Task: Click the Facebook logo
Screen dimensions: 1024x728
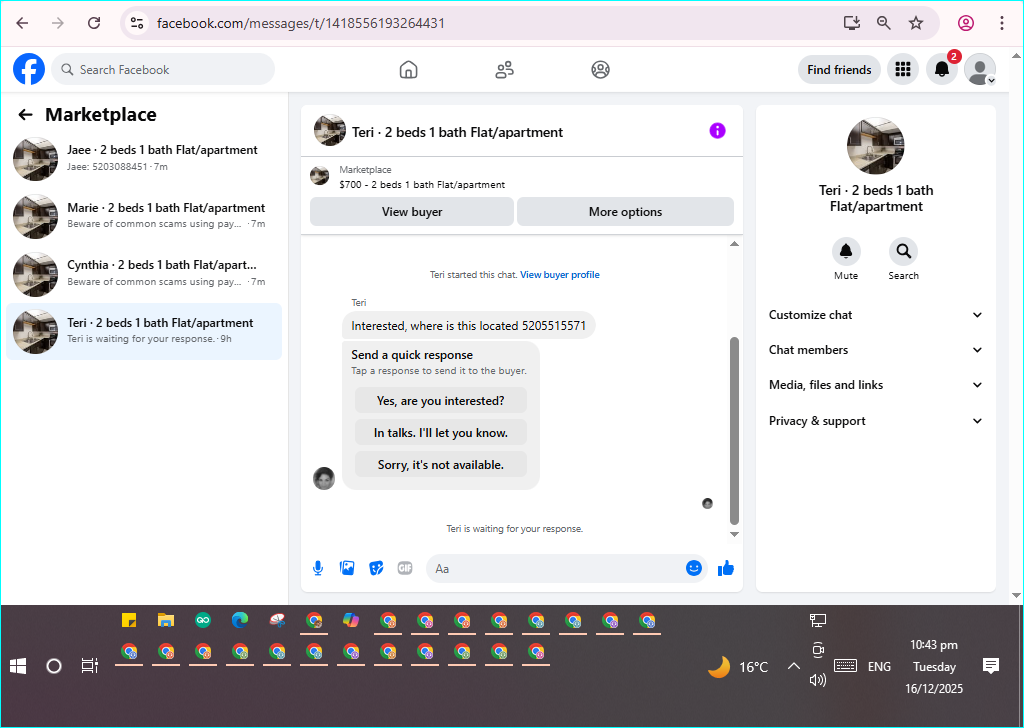Action: coord(29,69)
